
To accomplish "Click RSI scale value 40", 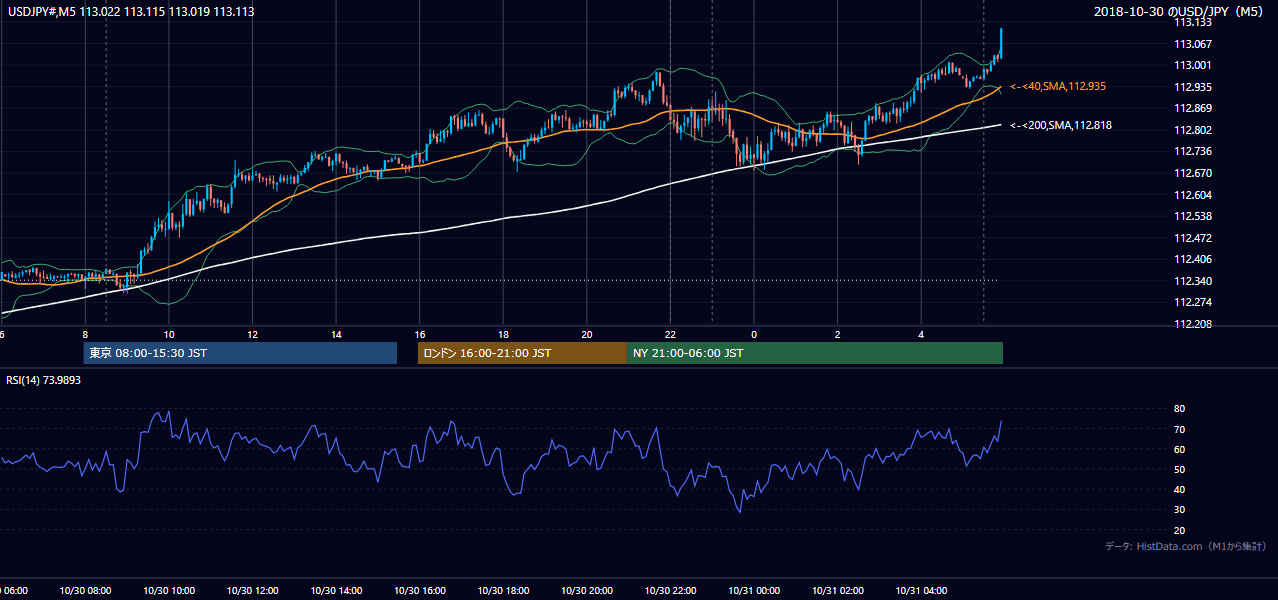I will [x=1179, y=490].
